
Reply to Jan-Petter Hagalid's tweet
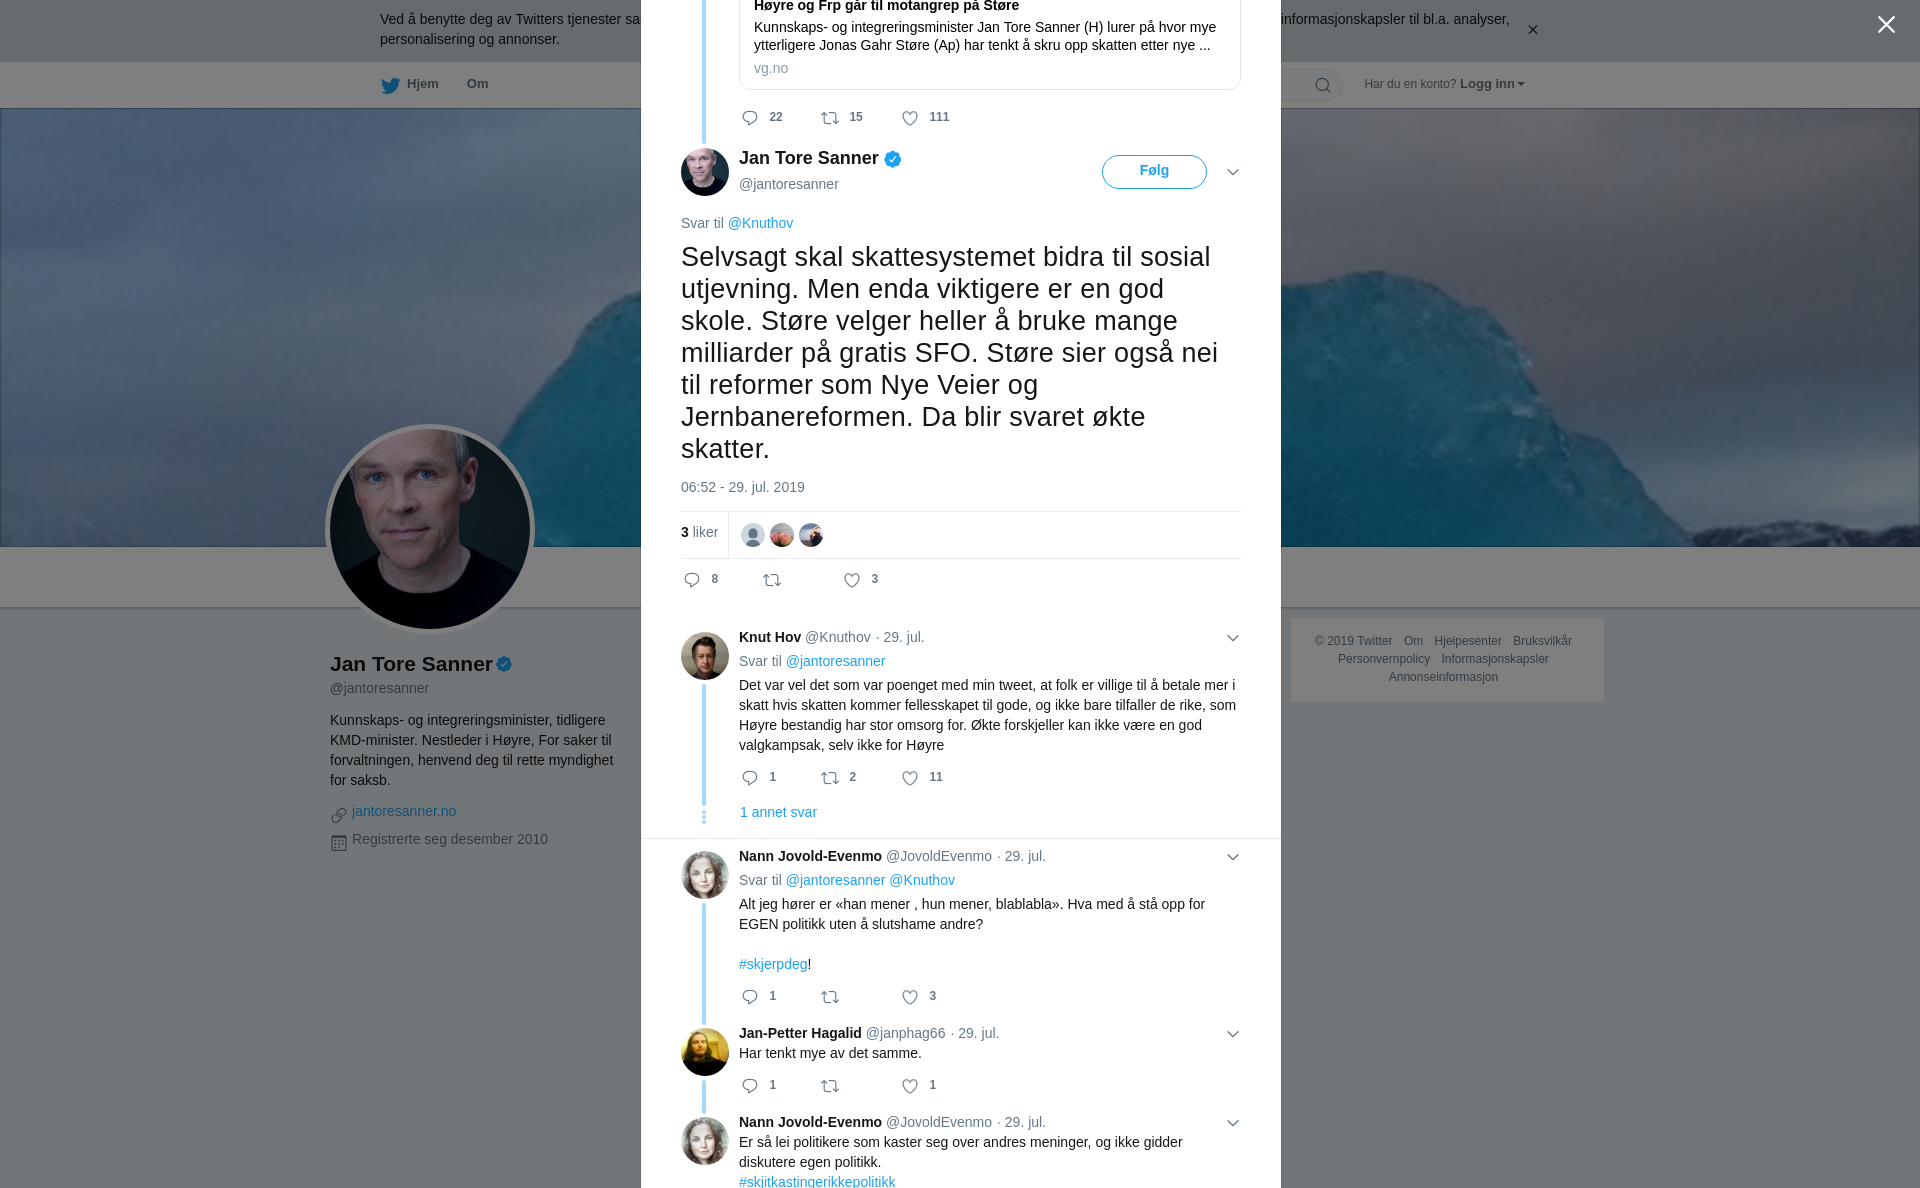750,1086
